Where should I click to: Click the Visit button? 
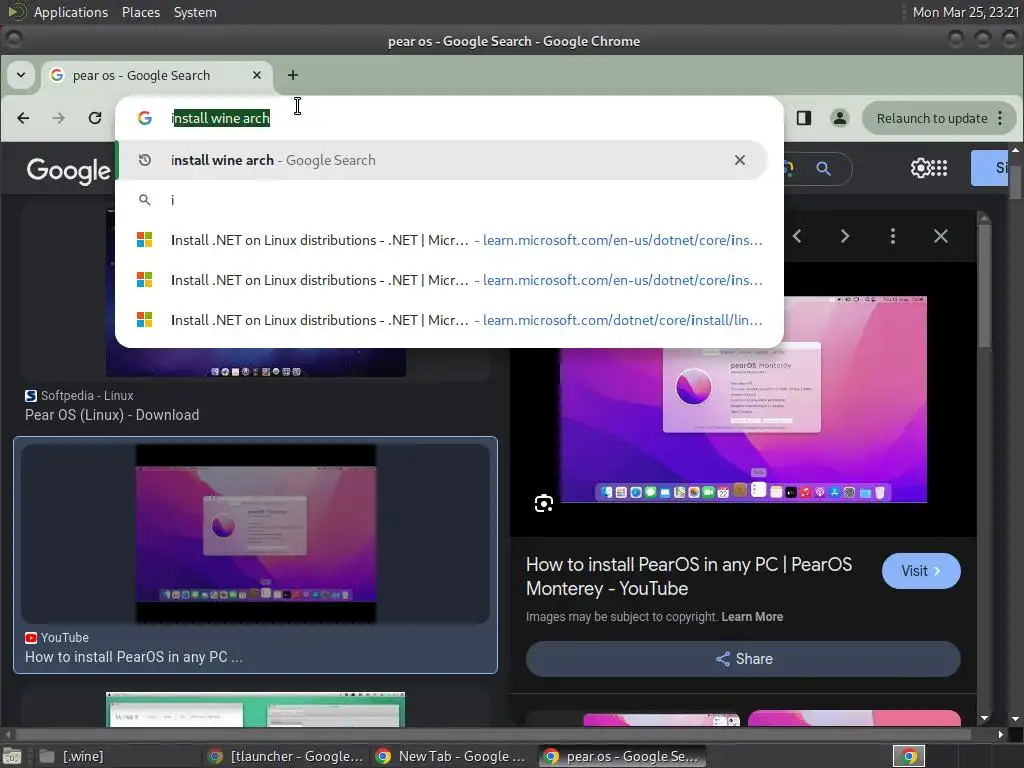pyautogui.click(x=921, y=571)
